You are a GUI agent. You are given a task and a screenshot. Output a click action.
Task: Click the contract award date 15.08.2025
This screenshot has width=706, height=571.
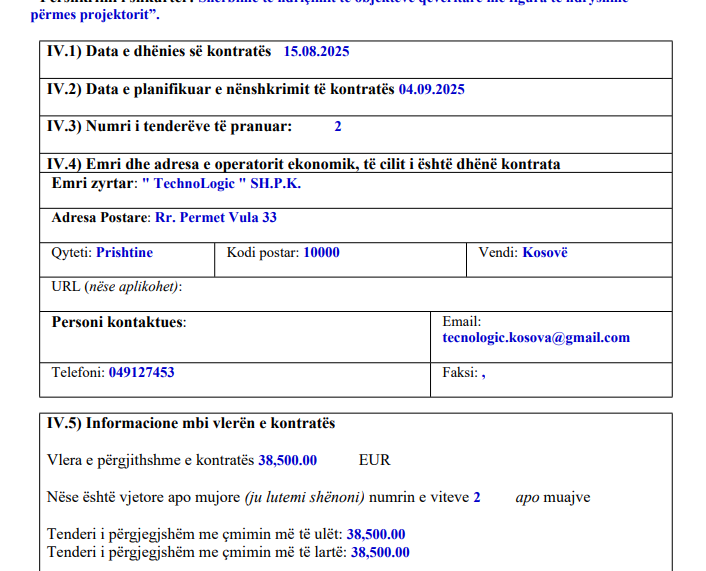[316, 51]
